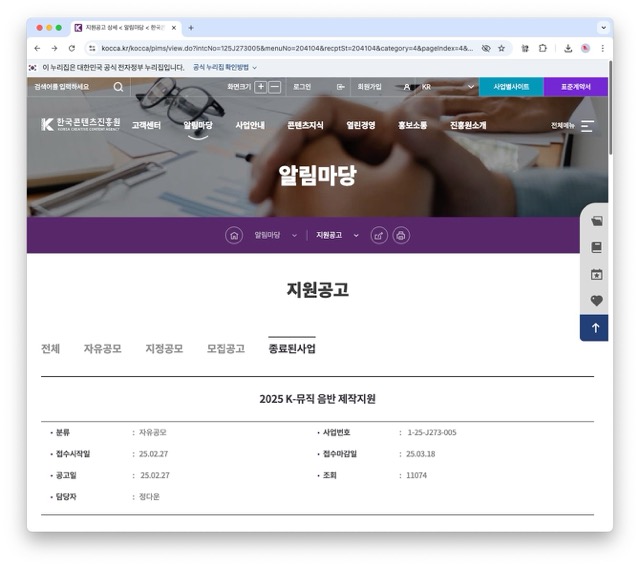Open browser downloads icon

click(568, 48)
